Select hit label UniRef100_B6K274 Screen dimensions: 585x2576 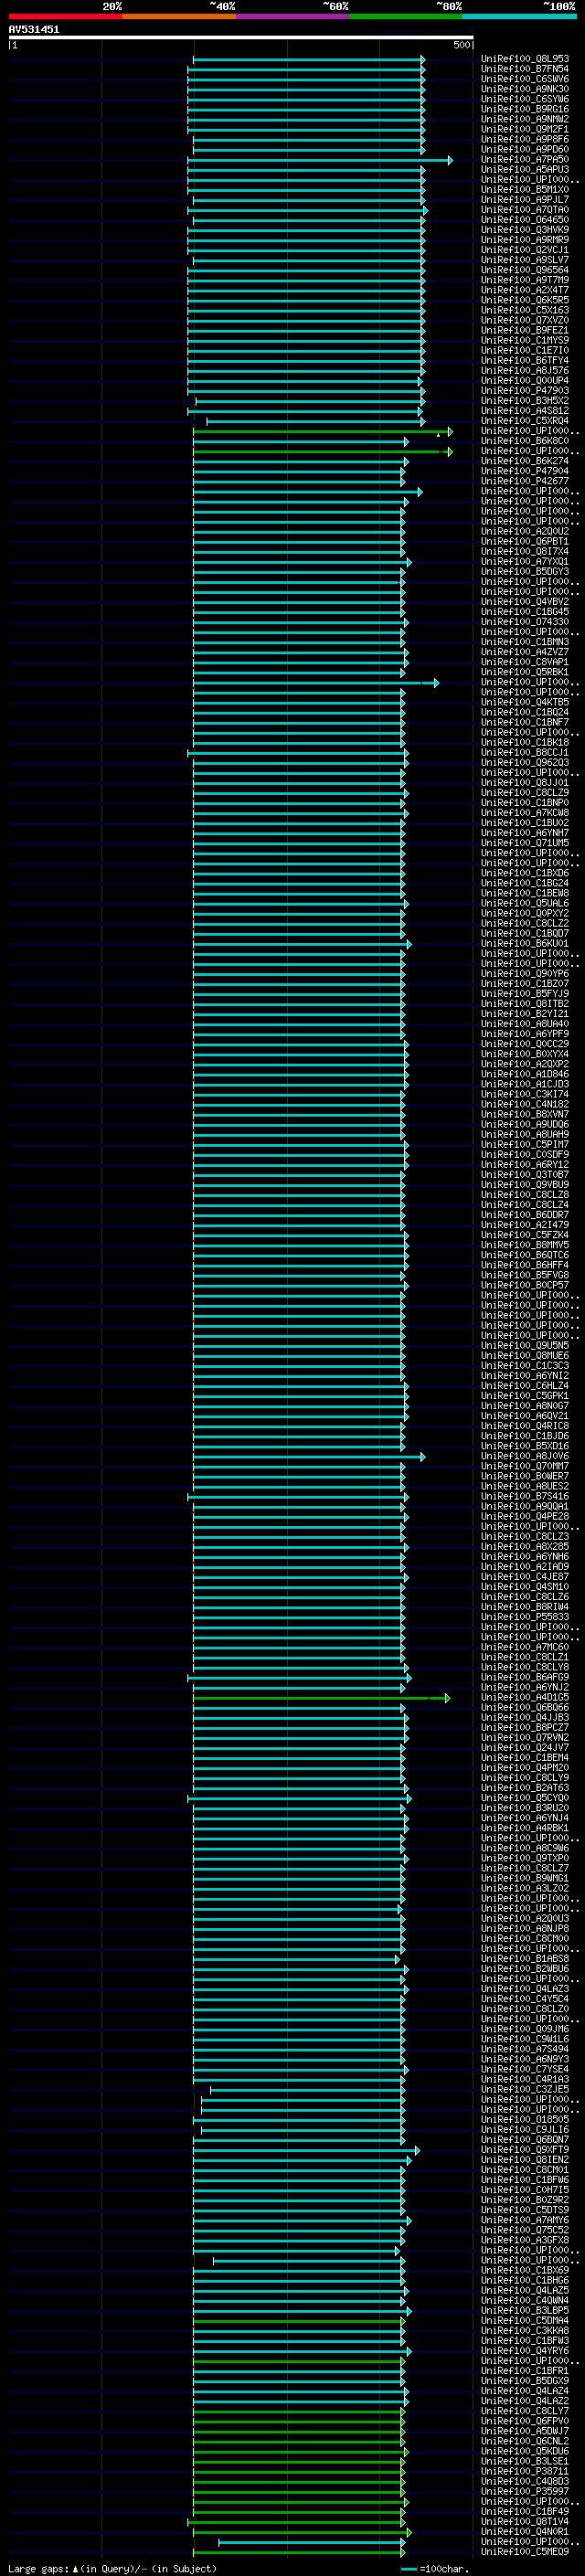525,461
